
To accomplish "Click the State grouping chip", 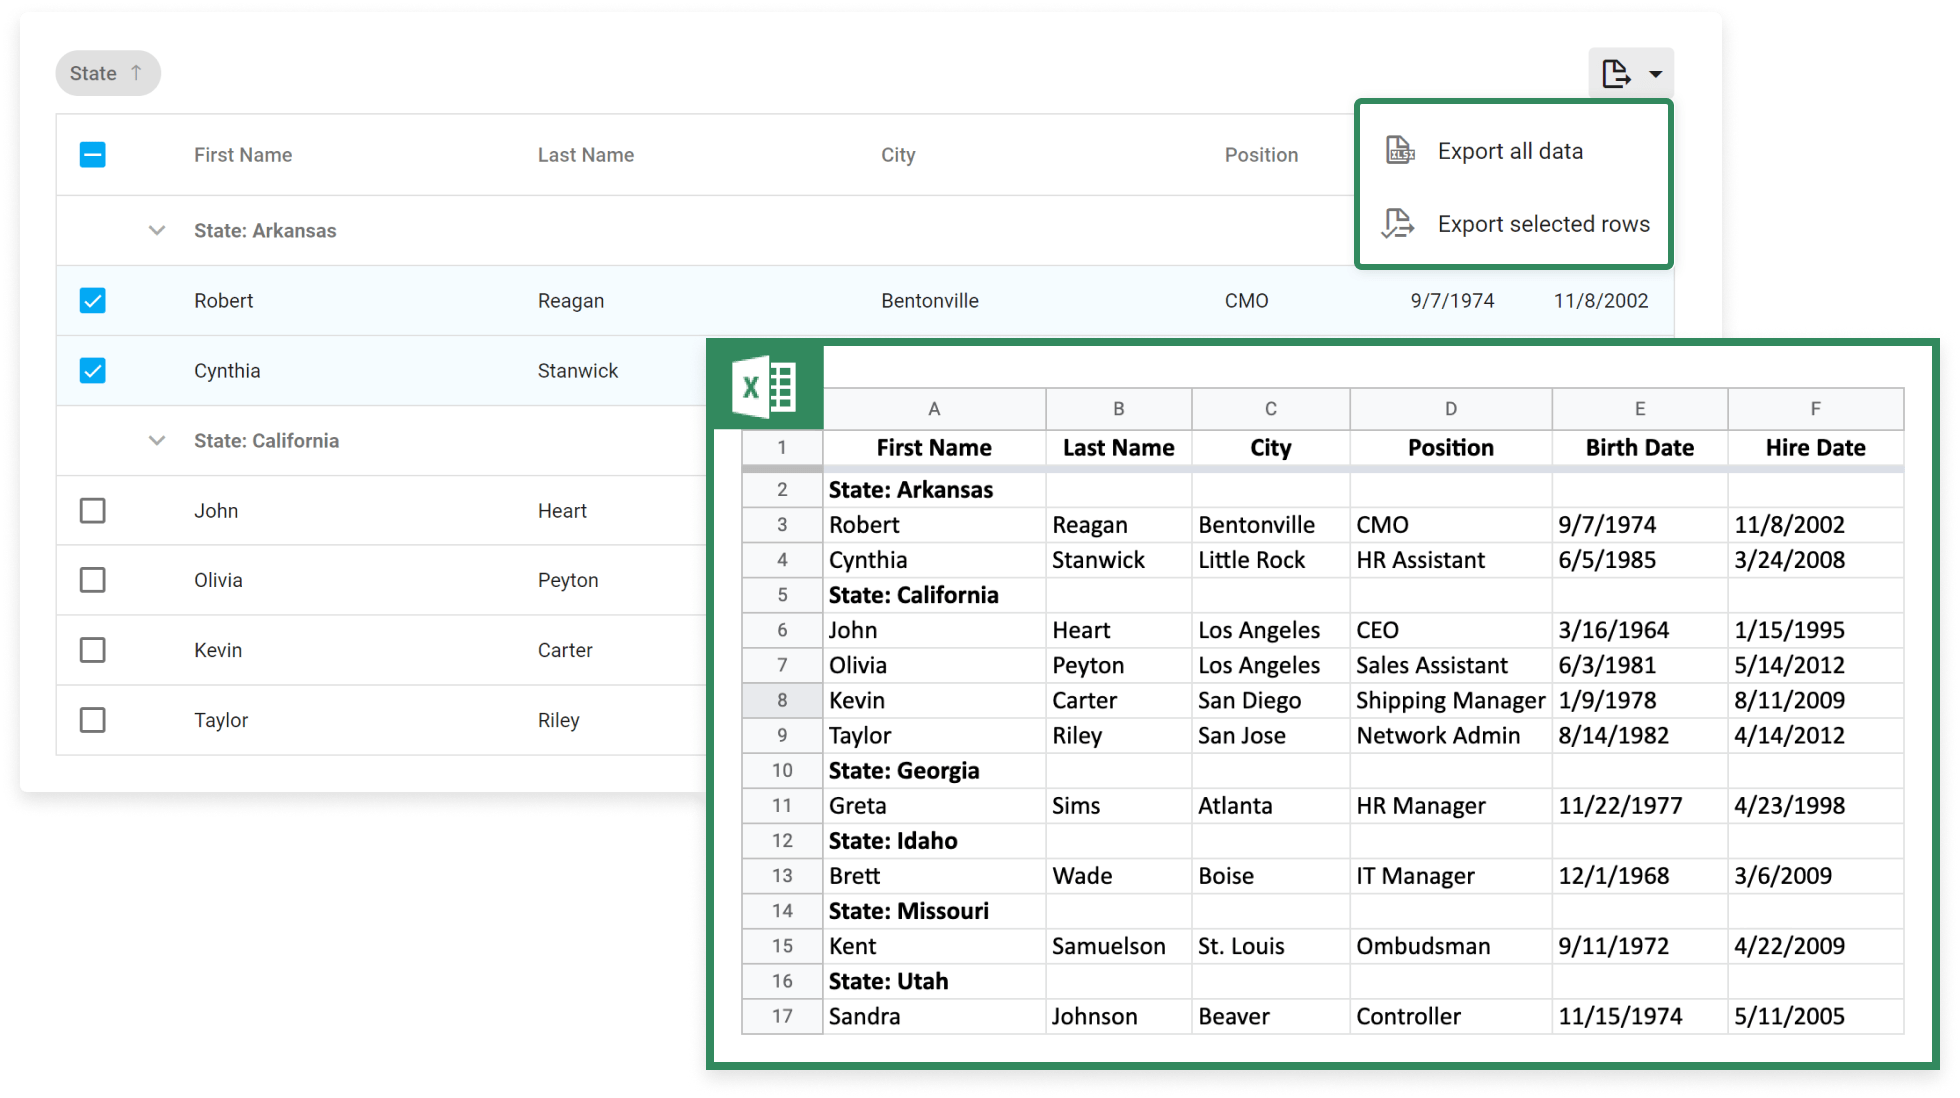I will click(x=94, y=73).
